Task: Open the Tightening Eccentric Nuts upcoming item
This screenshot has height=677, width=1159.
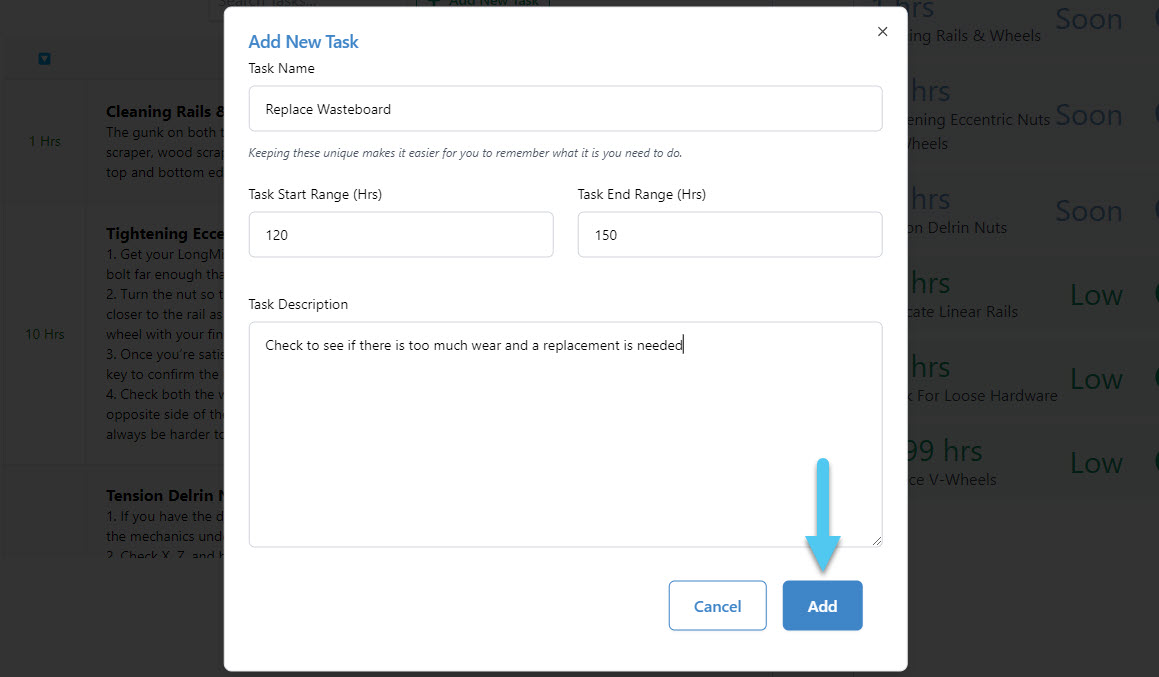Action: click(x=978, y=120)
